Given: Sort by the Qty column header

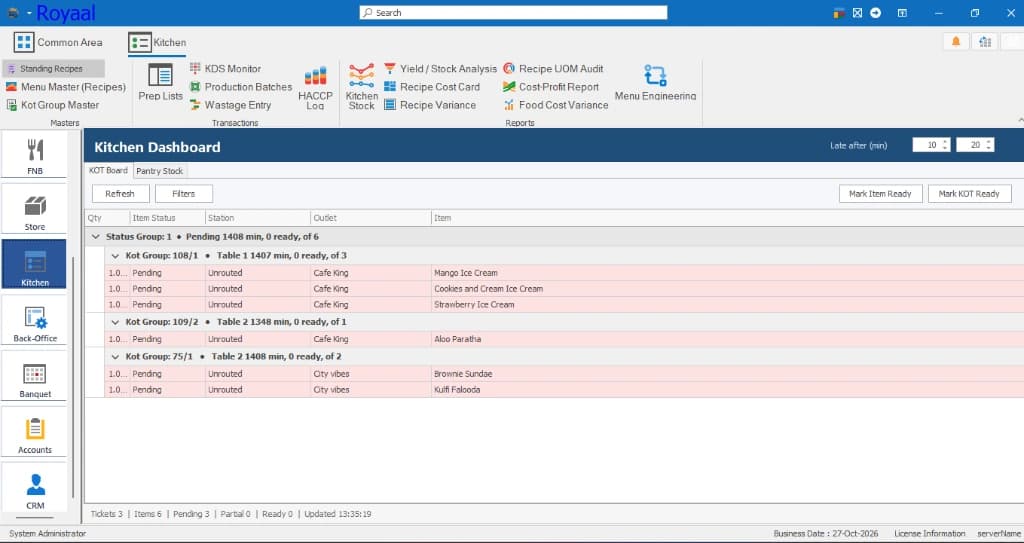Looking at the screenshot, I should pyautogui.click(x=107, y=218).
